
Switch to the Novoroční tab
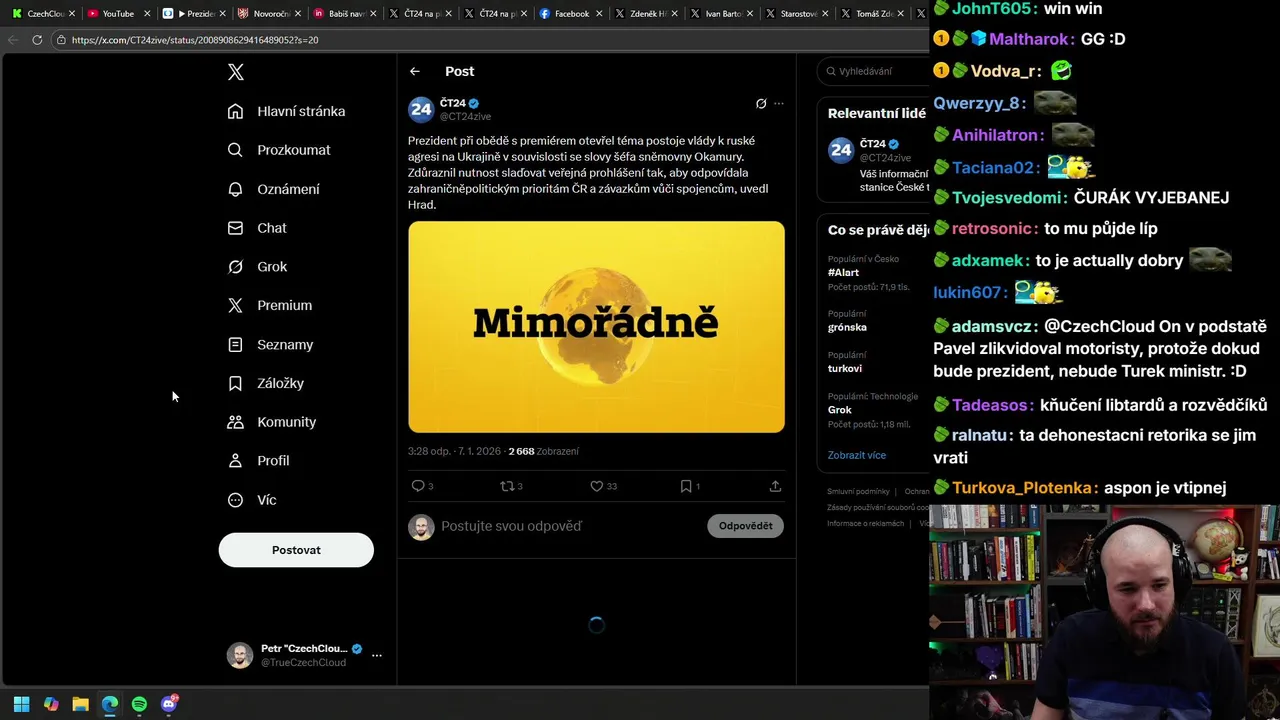[x=270, y=14]
